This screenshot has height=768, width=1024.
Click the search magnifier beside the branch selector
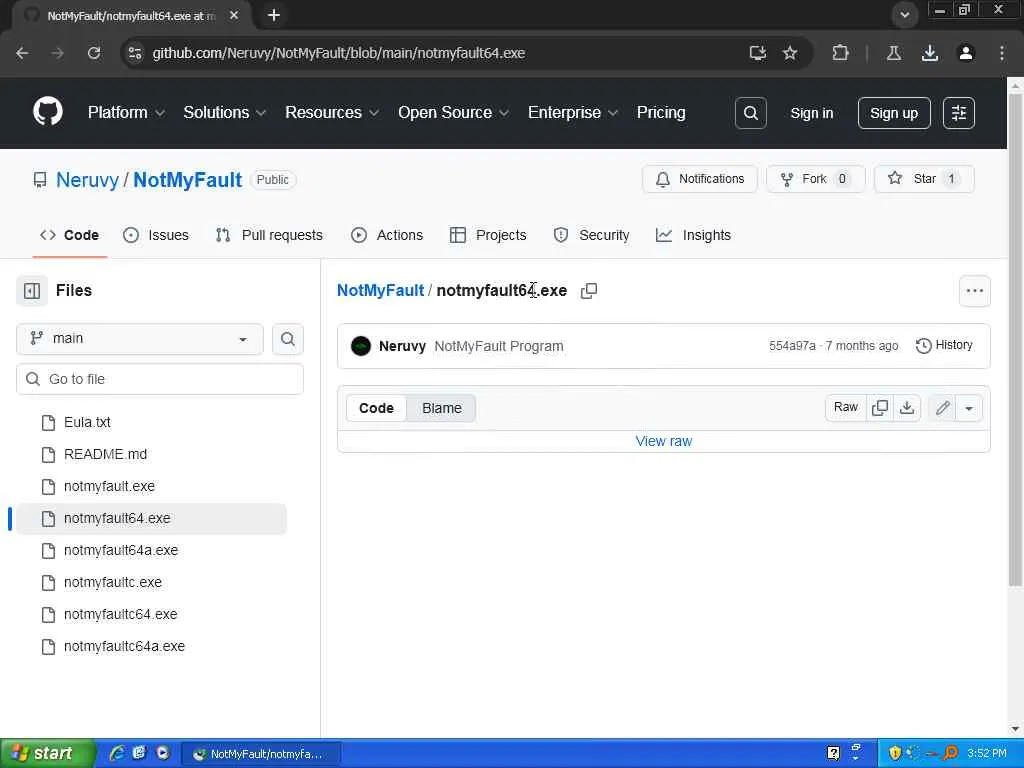pyautogui.click(x=287, y=339)
